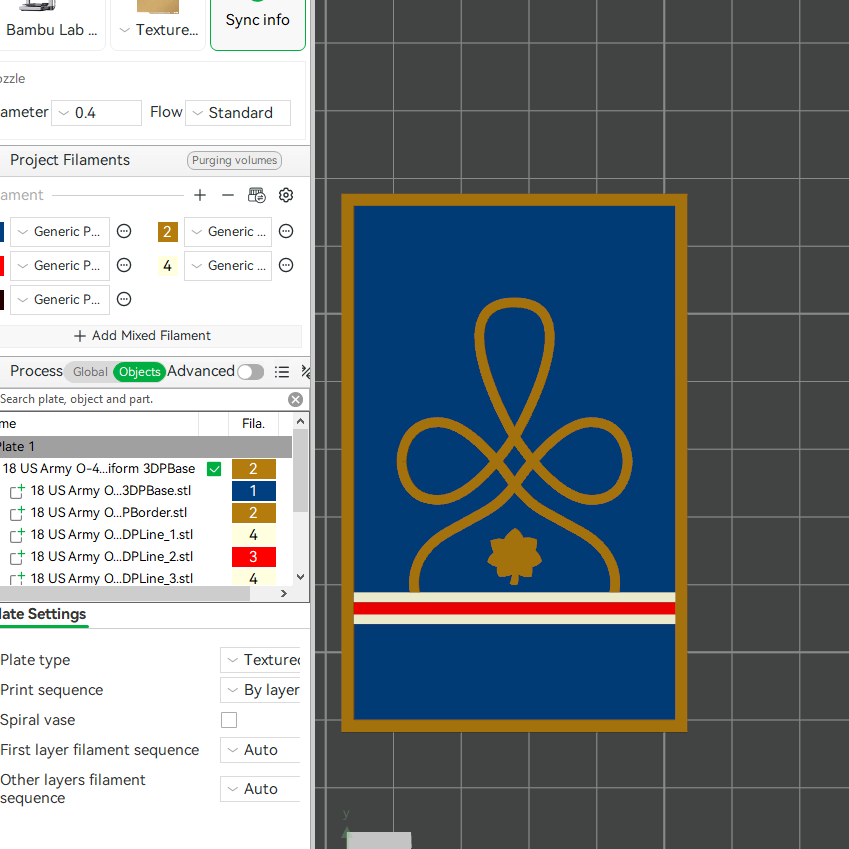The height and width of the screenshot is (849, 849).
Task: Edit filament 2 preset via ellipsis icon
Action: (286, 232)
